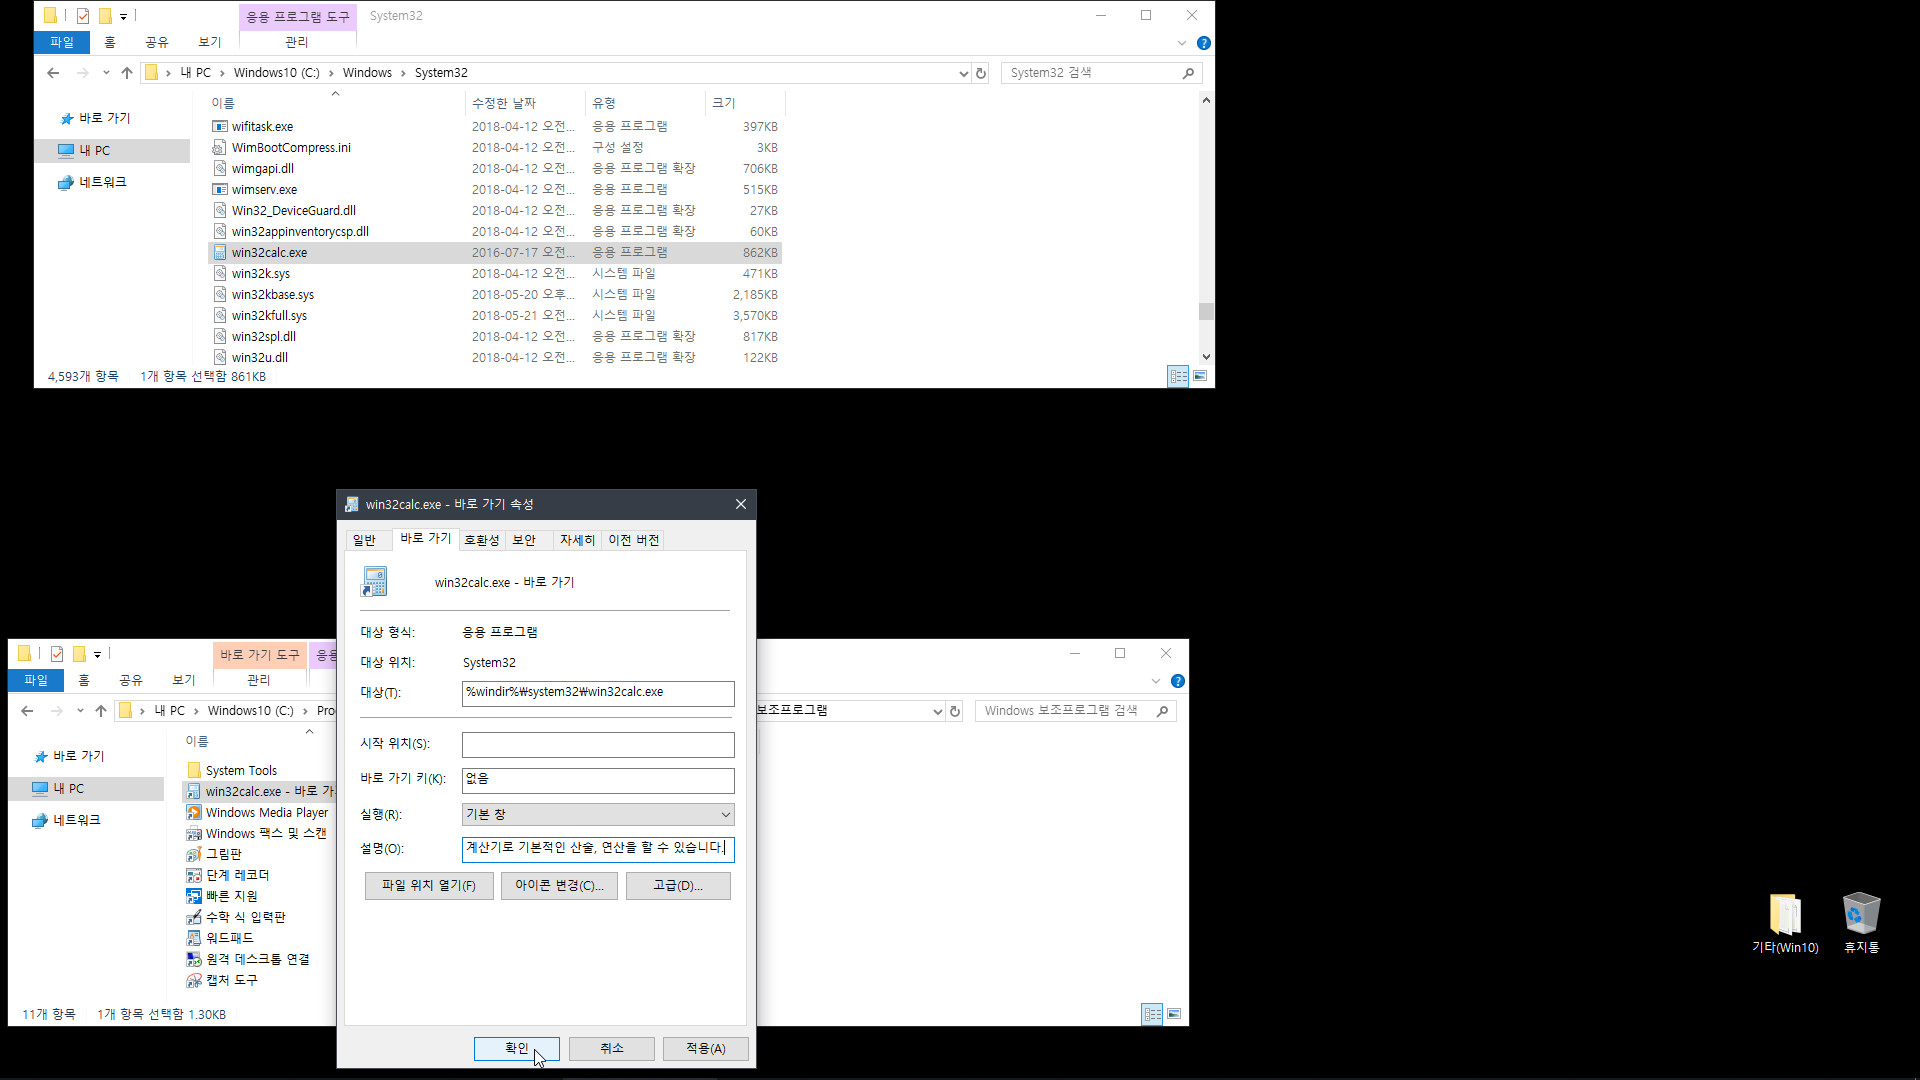Click the 확인 button in properties dialog

point(516,1048)
